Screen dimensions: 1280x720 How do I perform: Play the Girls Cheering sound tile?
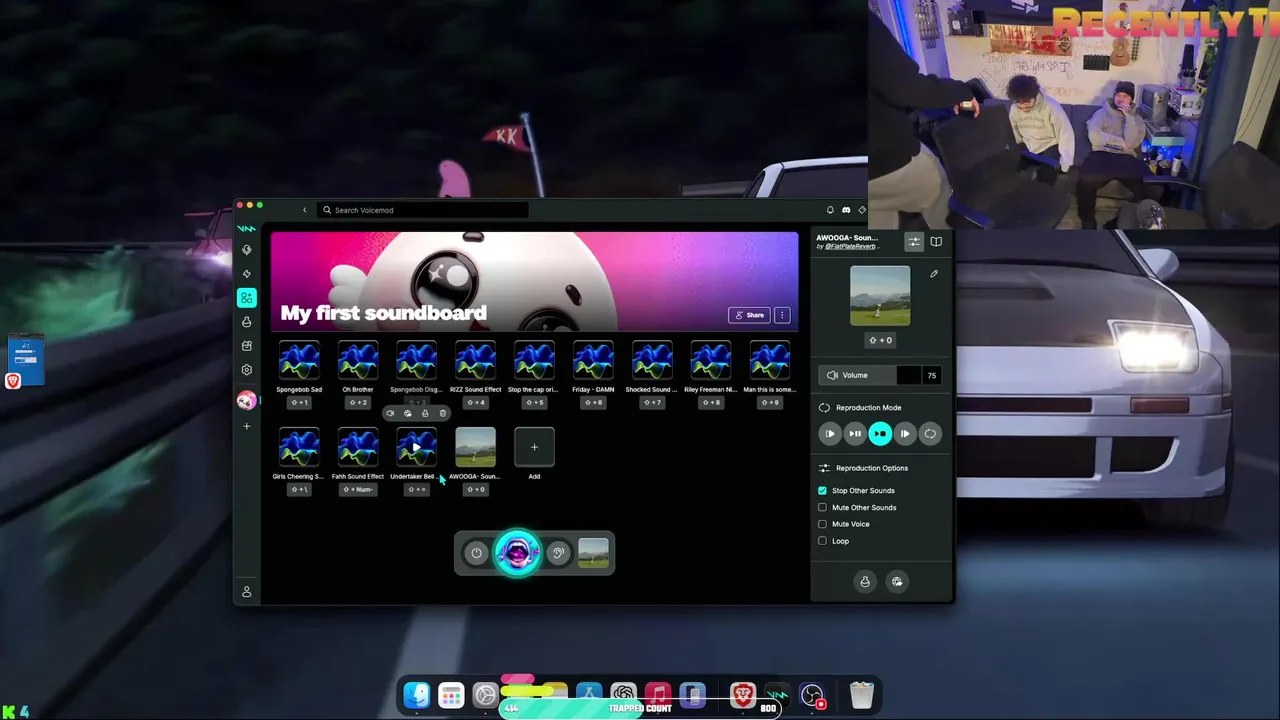[299, 447]
